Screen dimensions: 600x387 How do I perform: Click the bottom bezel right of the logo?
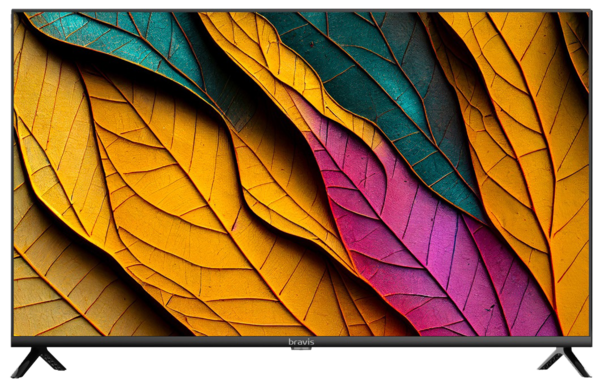click(x=453, y=341)
